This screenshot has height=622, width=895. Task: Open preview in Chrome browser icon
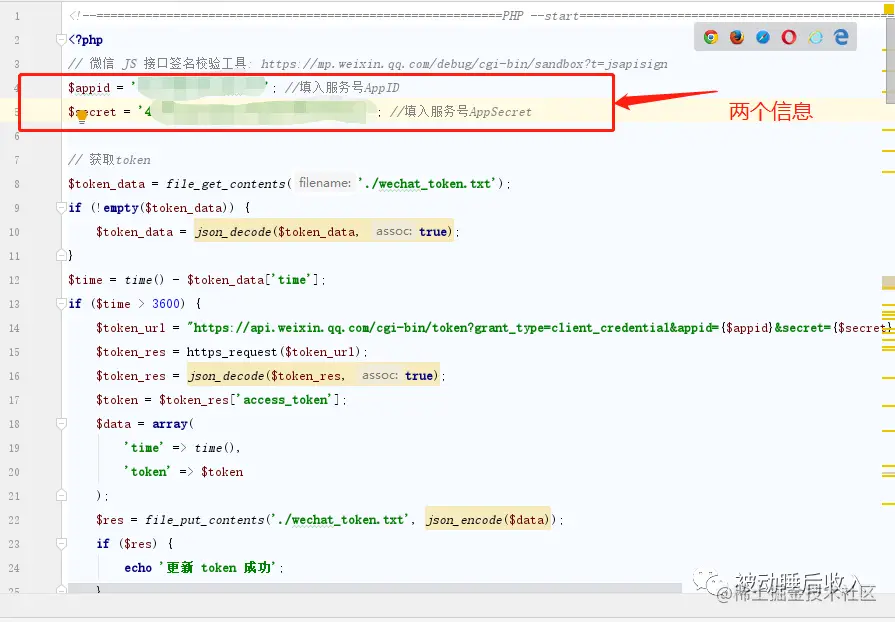(x=711, y=38)
